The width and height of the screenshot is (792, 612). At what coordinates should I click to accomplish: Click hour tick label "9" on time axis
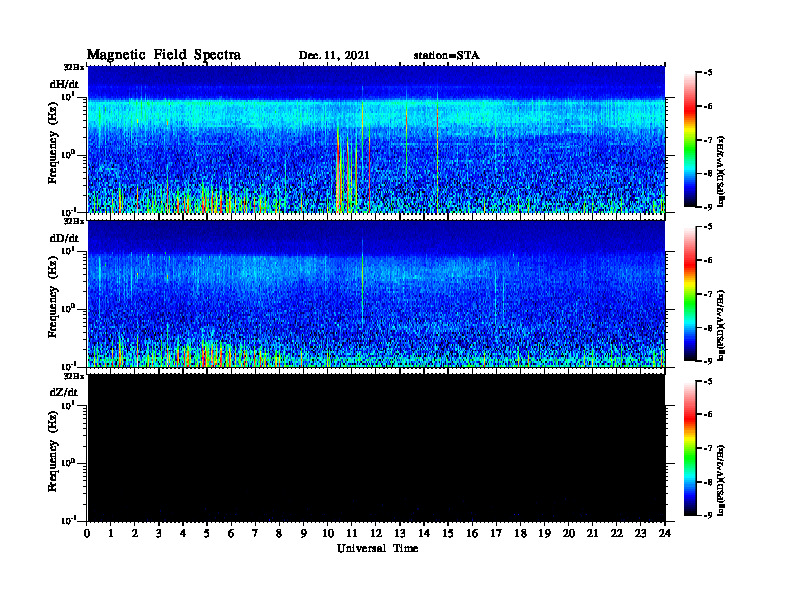(x=303, y=534)
